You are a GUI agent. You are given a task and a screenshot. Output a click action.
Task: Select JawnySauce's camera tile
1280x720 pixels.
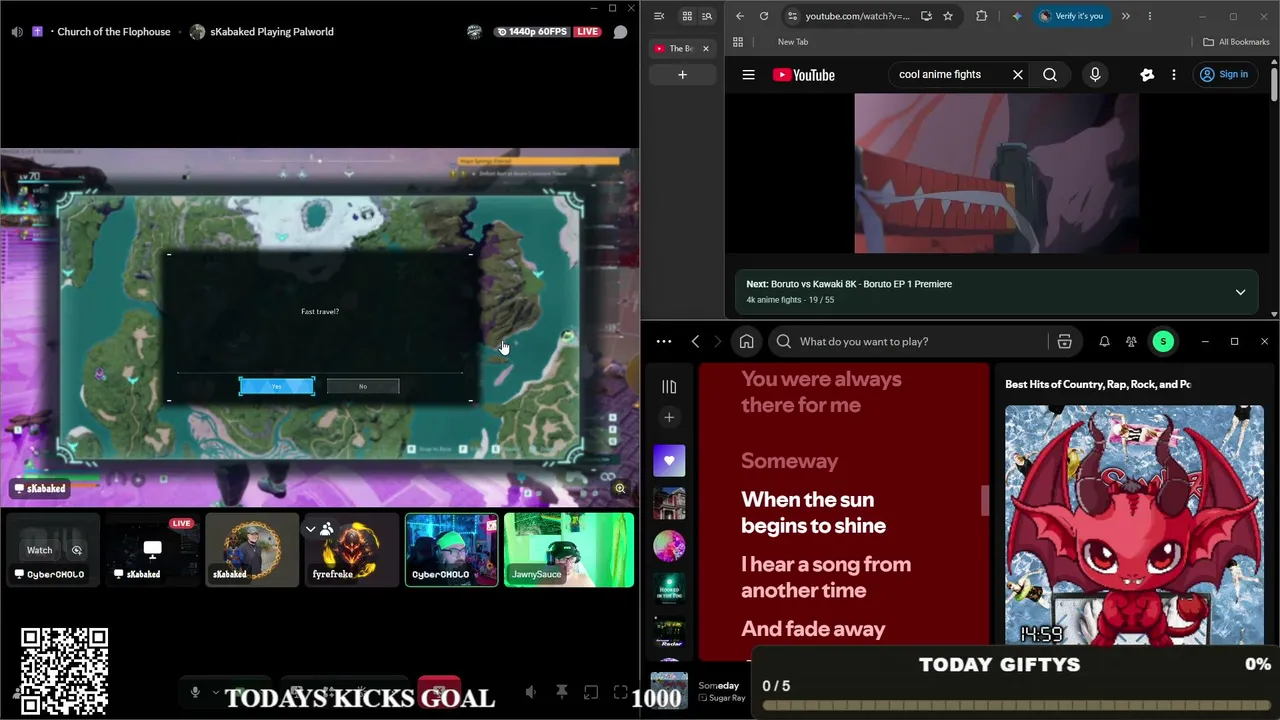click(x=569, y=550)
